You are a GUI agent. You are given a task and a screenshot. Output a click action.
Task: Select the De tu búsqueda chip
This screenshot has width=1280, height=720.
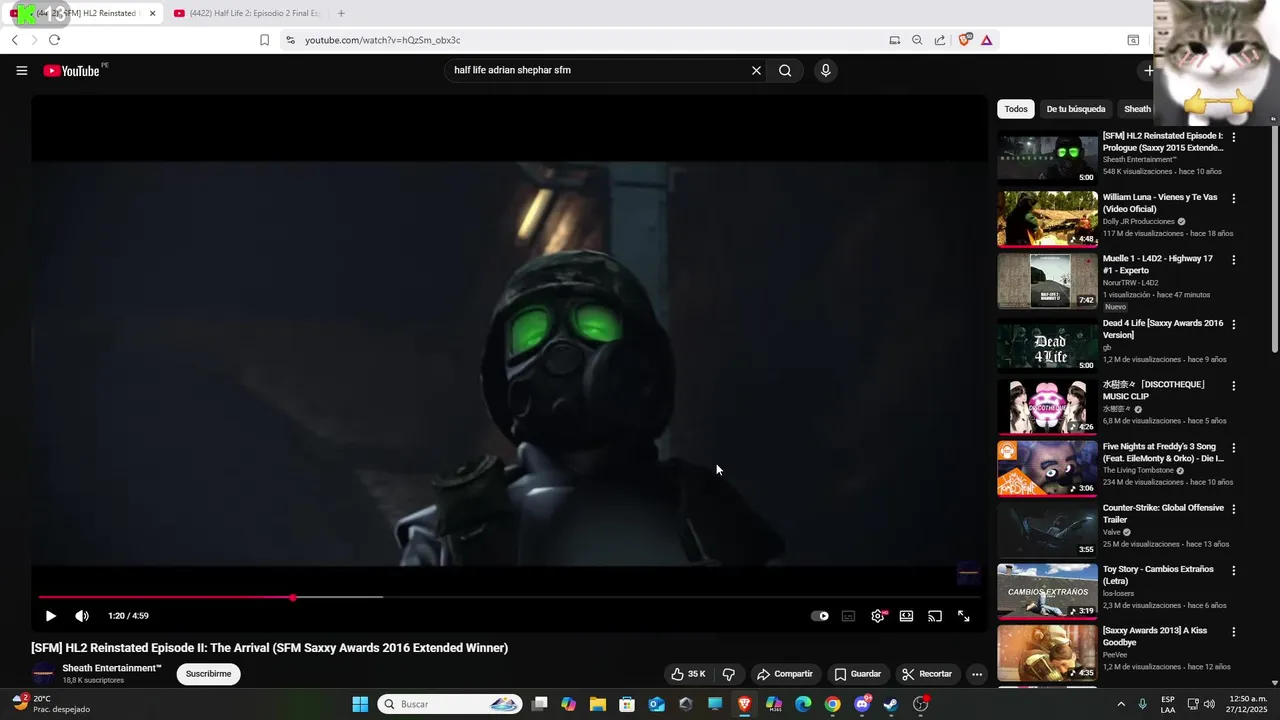point(1076,109)
